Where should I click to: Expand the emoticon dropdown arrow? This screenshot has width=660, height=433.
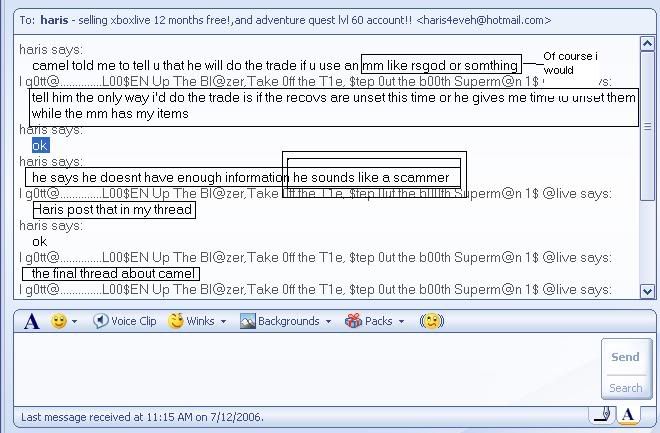pyautogui.click(x=76, y=322)
